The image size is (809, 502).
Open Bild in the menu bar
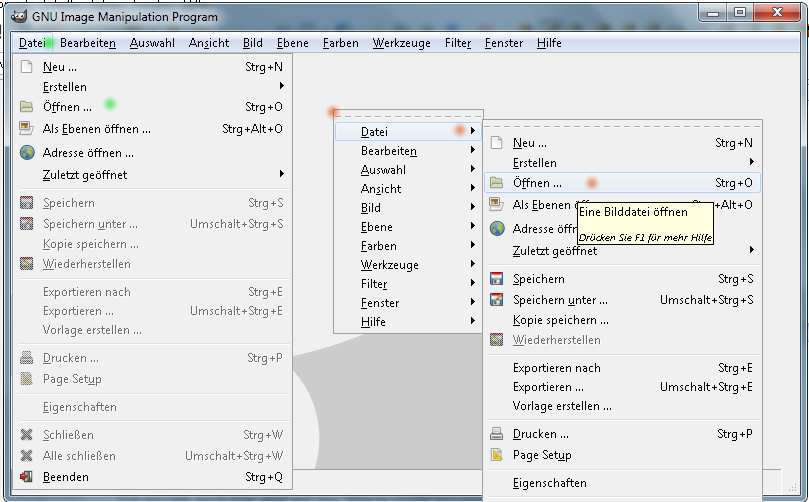click(x=253, y=43)
